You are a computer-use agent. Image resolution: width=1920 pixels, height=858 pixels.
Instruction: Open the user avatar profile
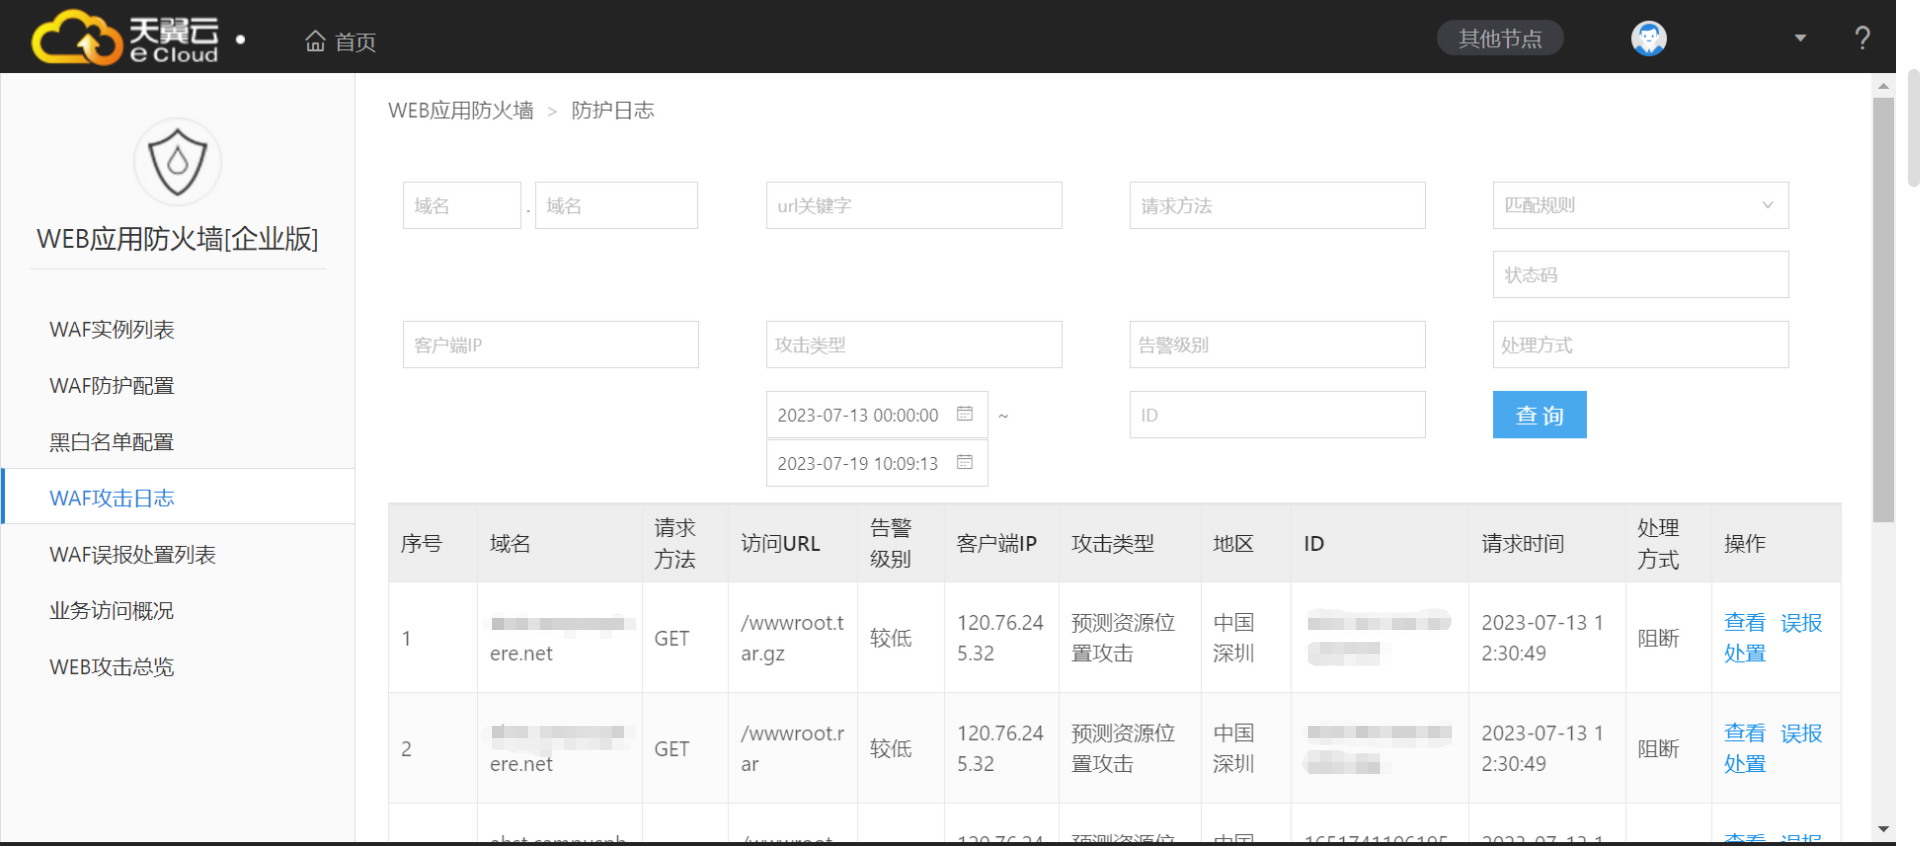pos(1648,39)
